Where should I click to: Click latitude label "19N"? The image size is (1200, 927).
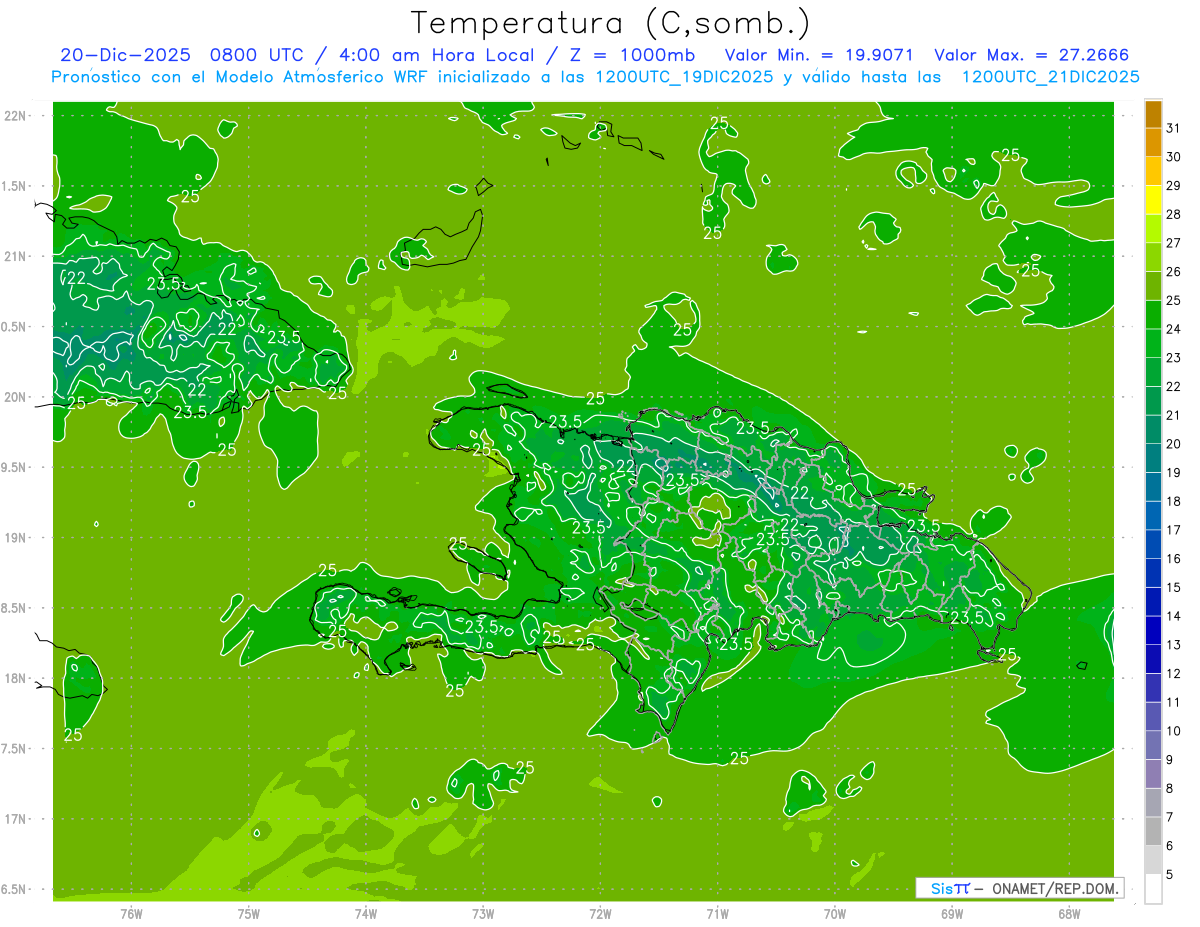(x=16, y=537)
